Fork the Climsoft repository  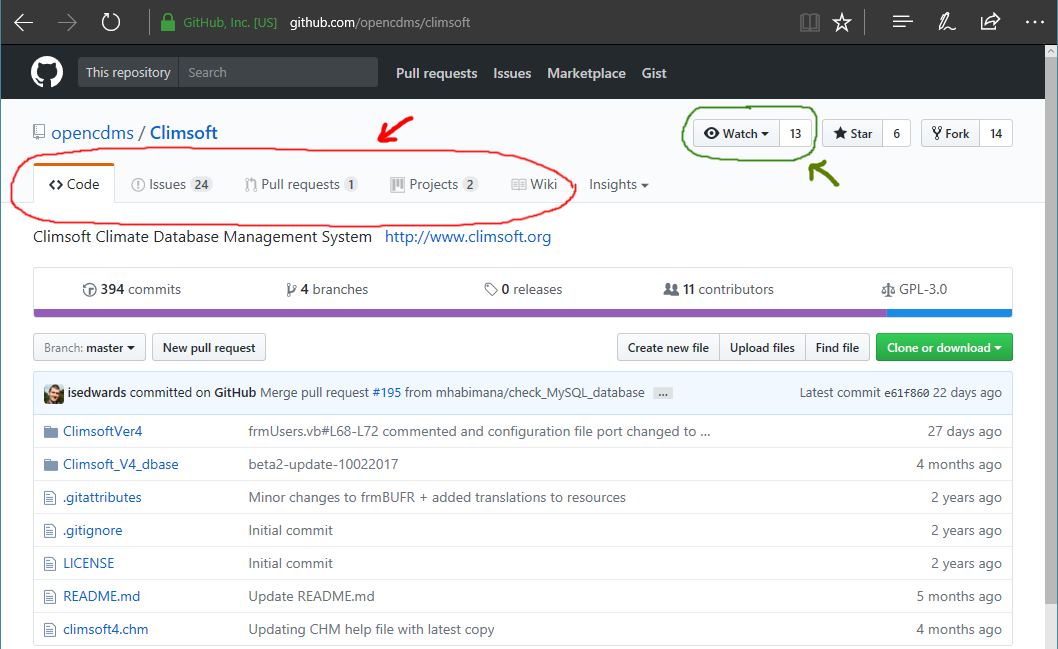coord(950,134)
